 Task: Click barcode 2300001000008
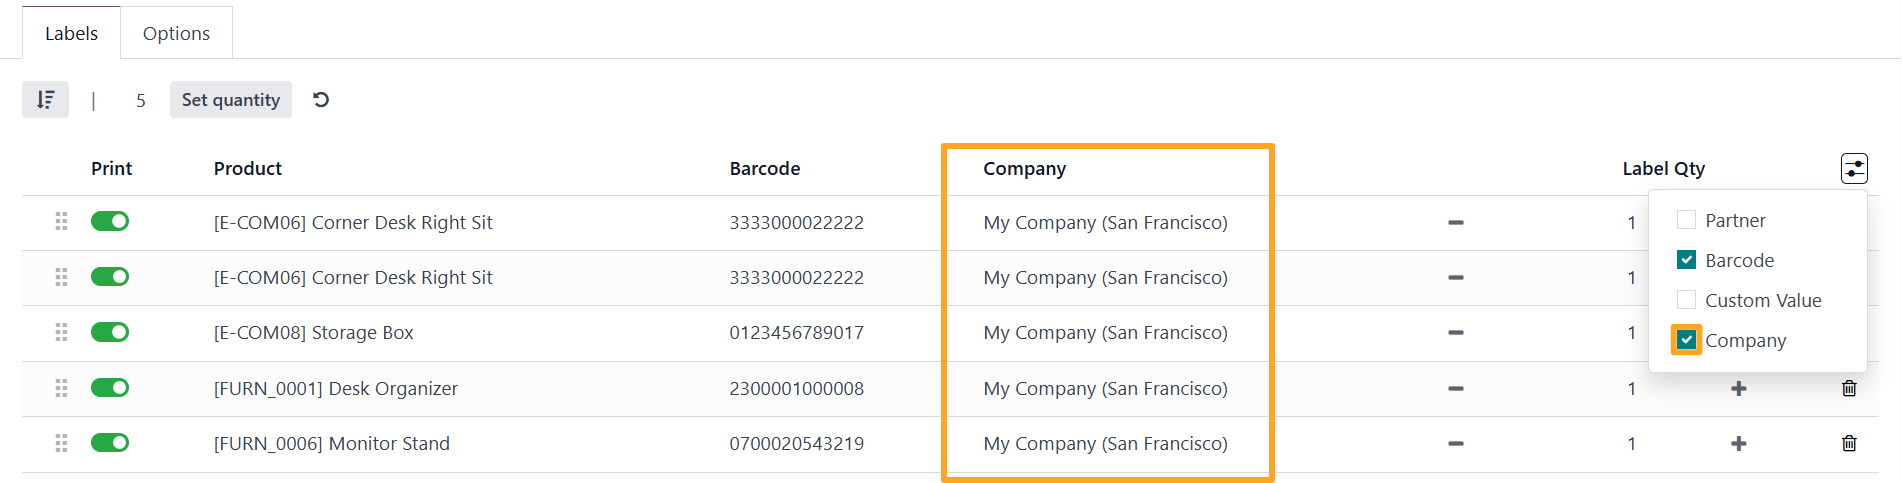tap(797, 388)
